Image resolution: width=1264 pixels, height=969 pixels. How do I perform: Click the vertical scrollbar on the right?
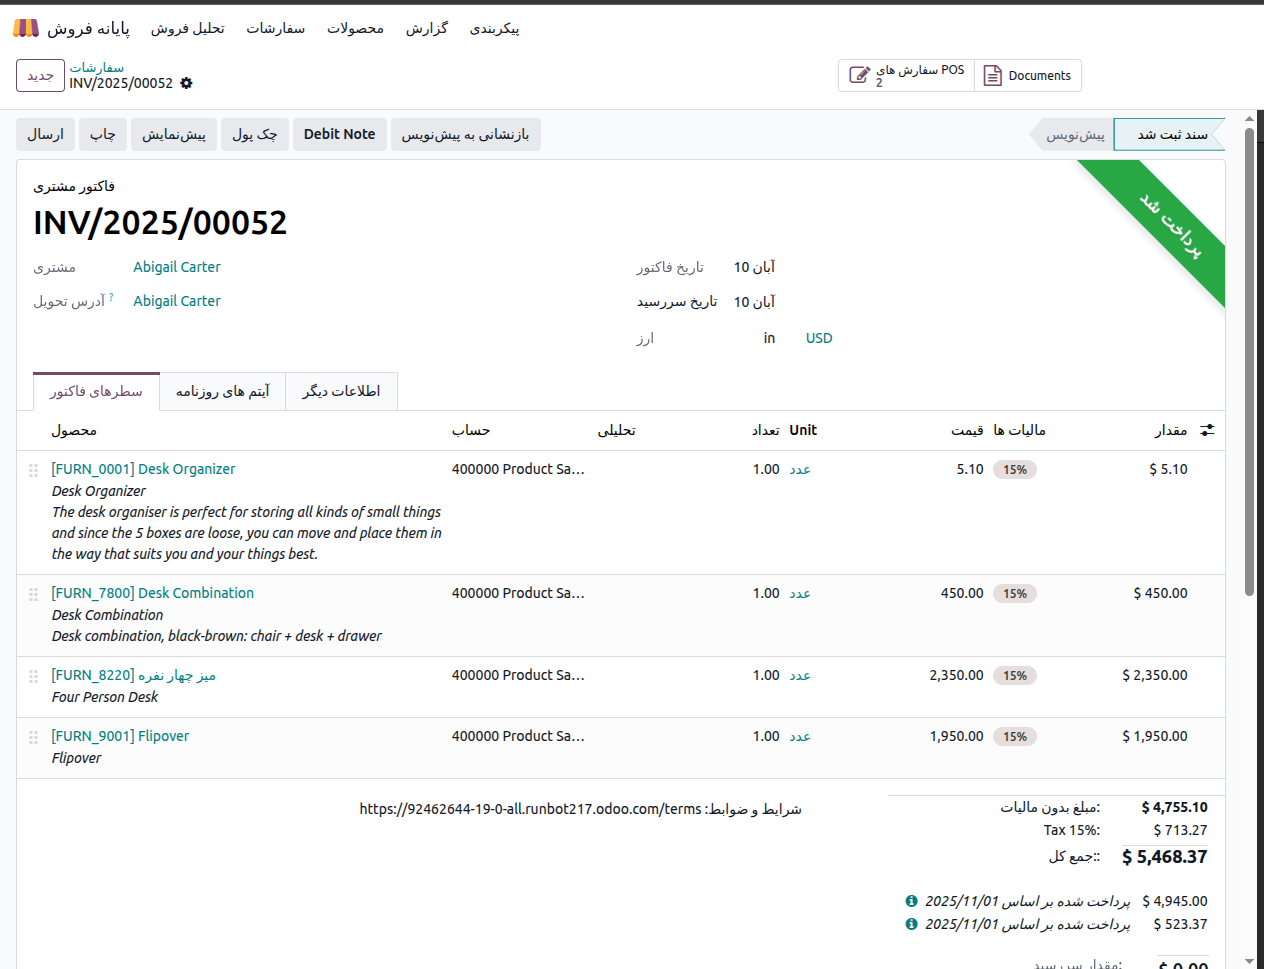(x=1249, y=360)
